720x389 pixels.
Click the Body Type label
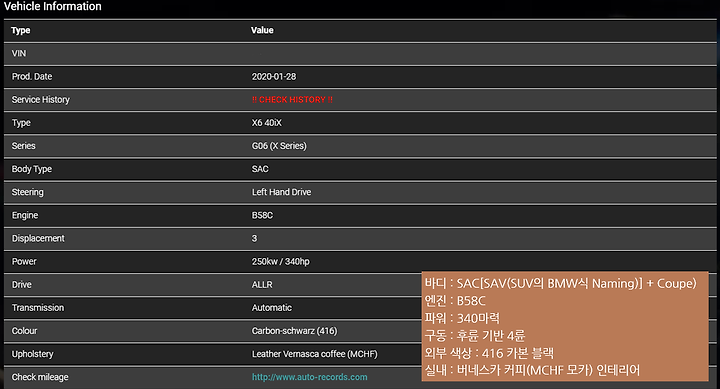coord(32,169)
